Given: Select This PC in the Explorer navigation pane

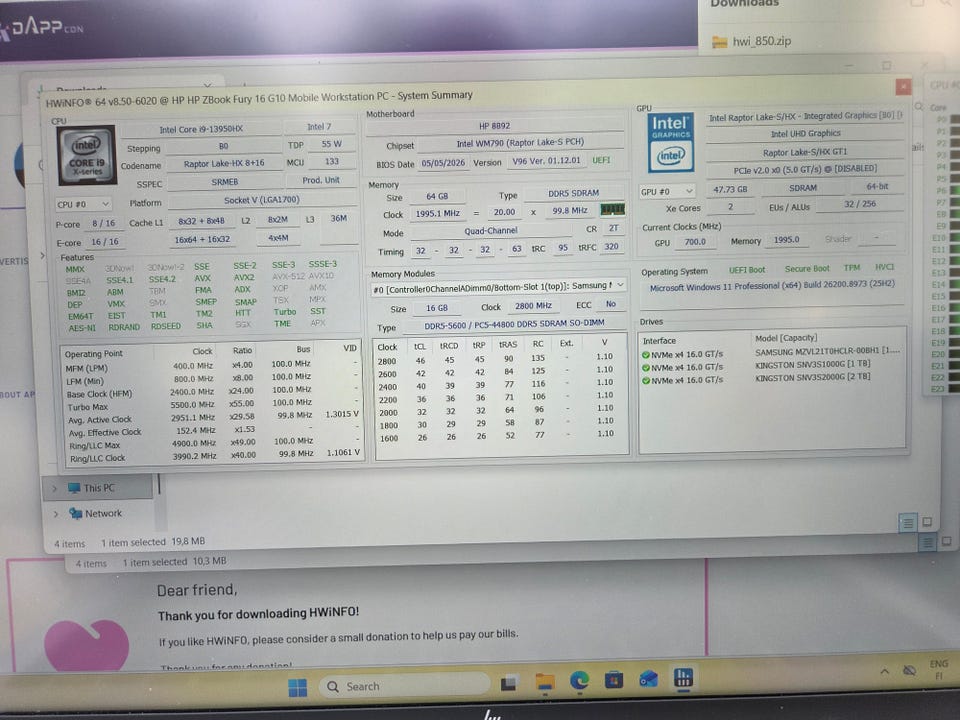Looking at the screenshot, I should [99, 488].
